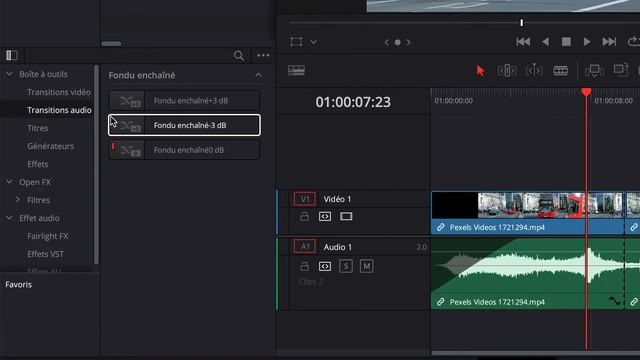Click ruler at 01:00:00:00 mark
The height and width of the screenshot is (360, 640).
coord(453,101)
